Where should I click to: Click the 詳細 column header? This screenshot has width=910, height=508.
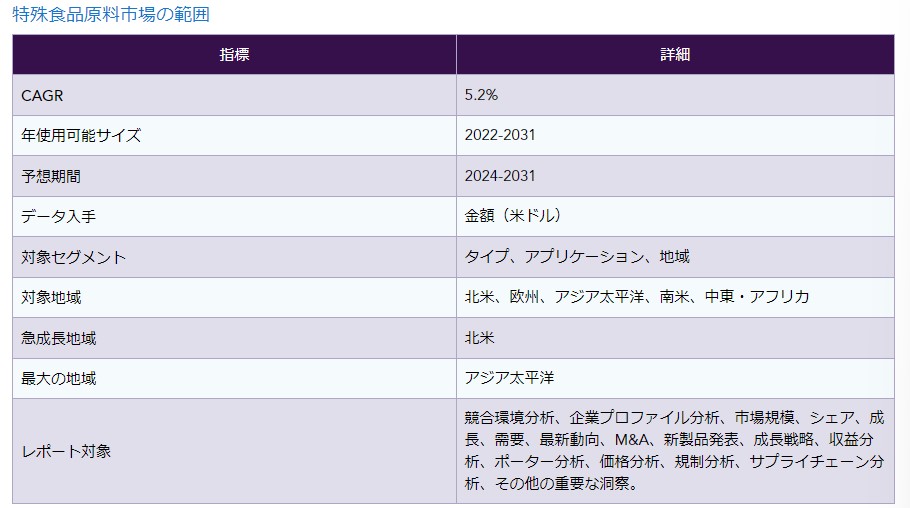pyautogui.click(x=675, y=54)
